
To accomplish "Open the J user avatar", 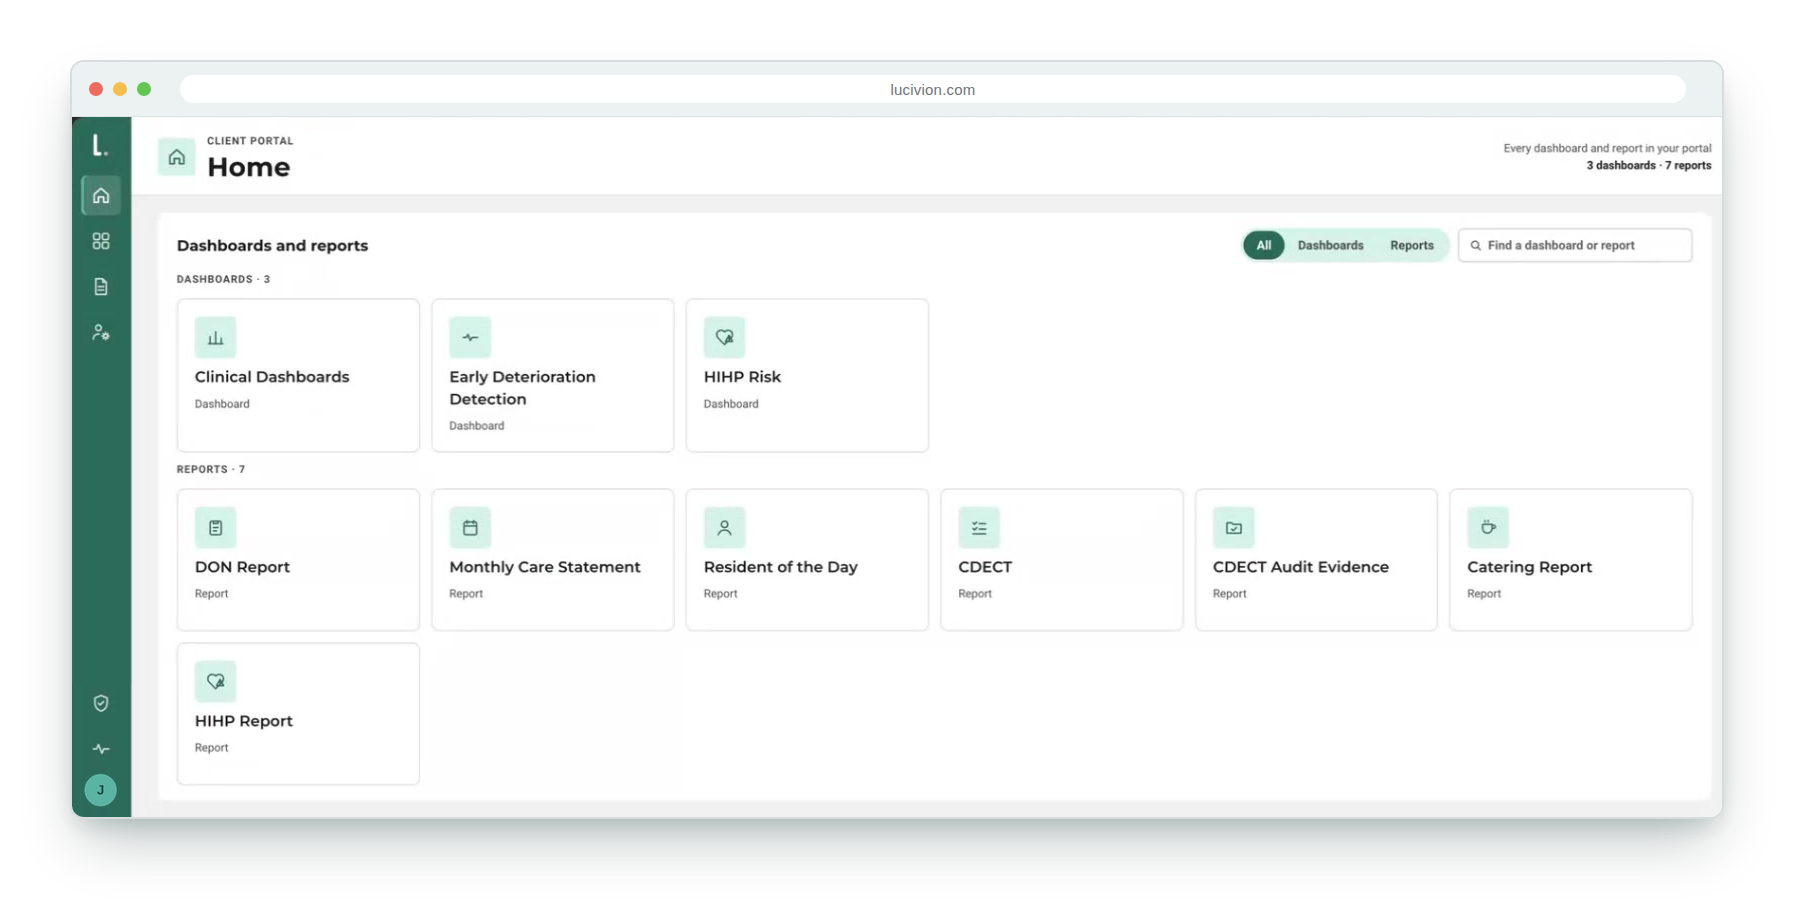I will pyautogui.click(x=100, y=791).
